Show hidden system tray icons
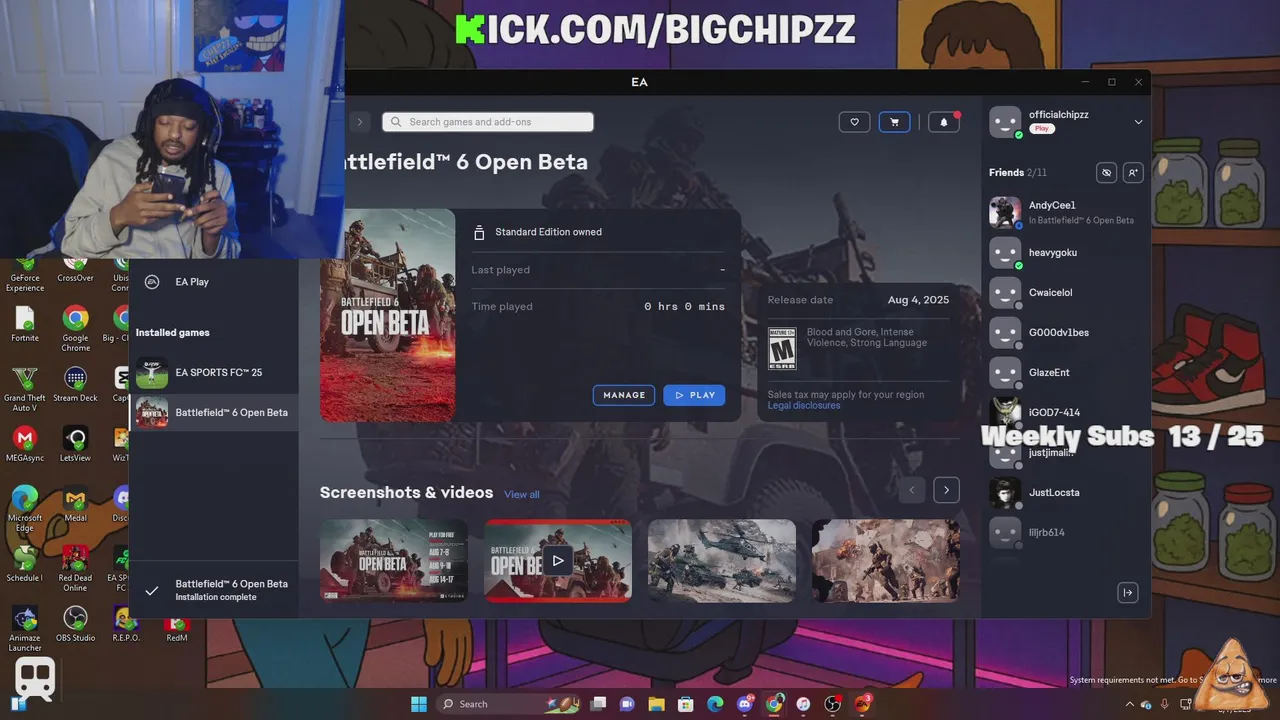Screen dimensions: 1280x720 coord(1130,704)
